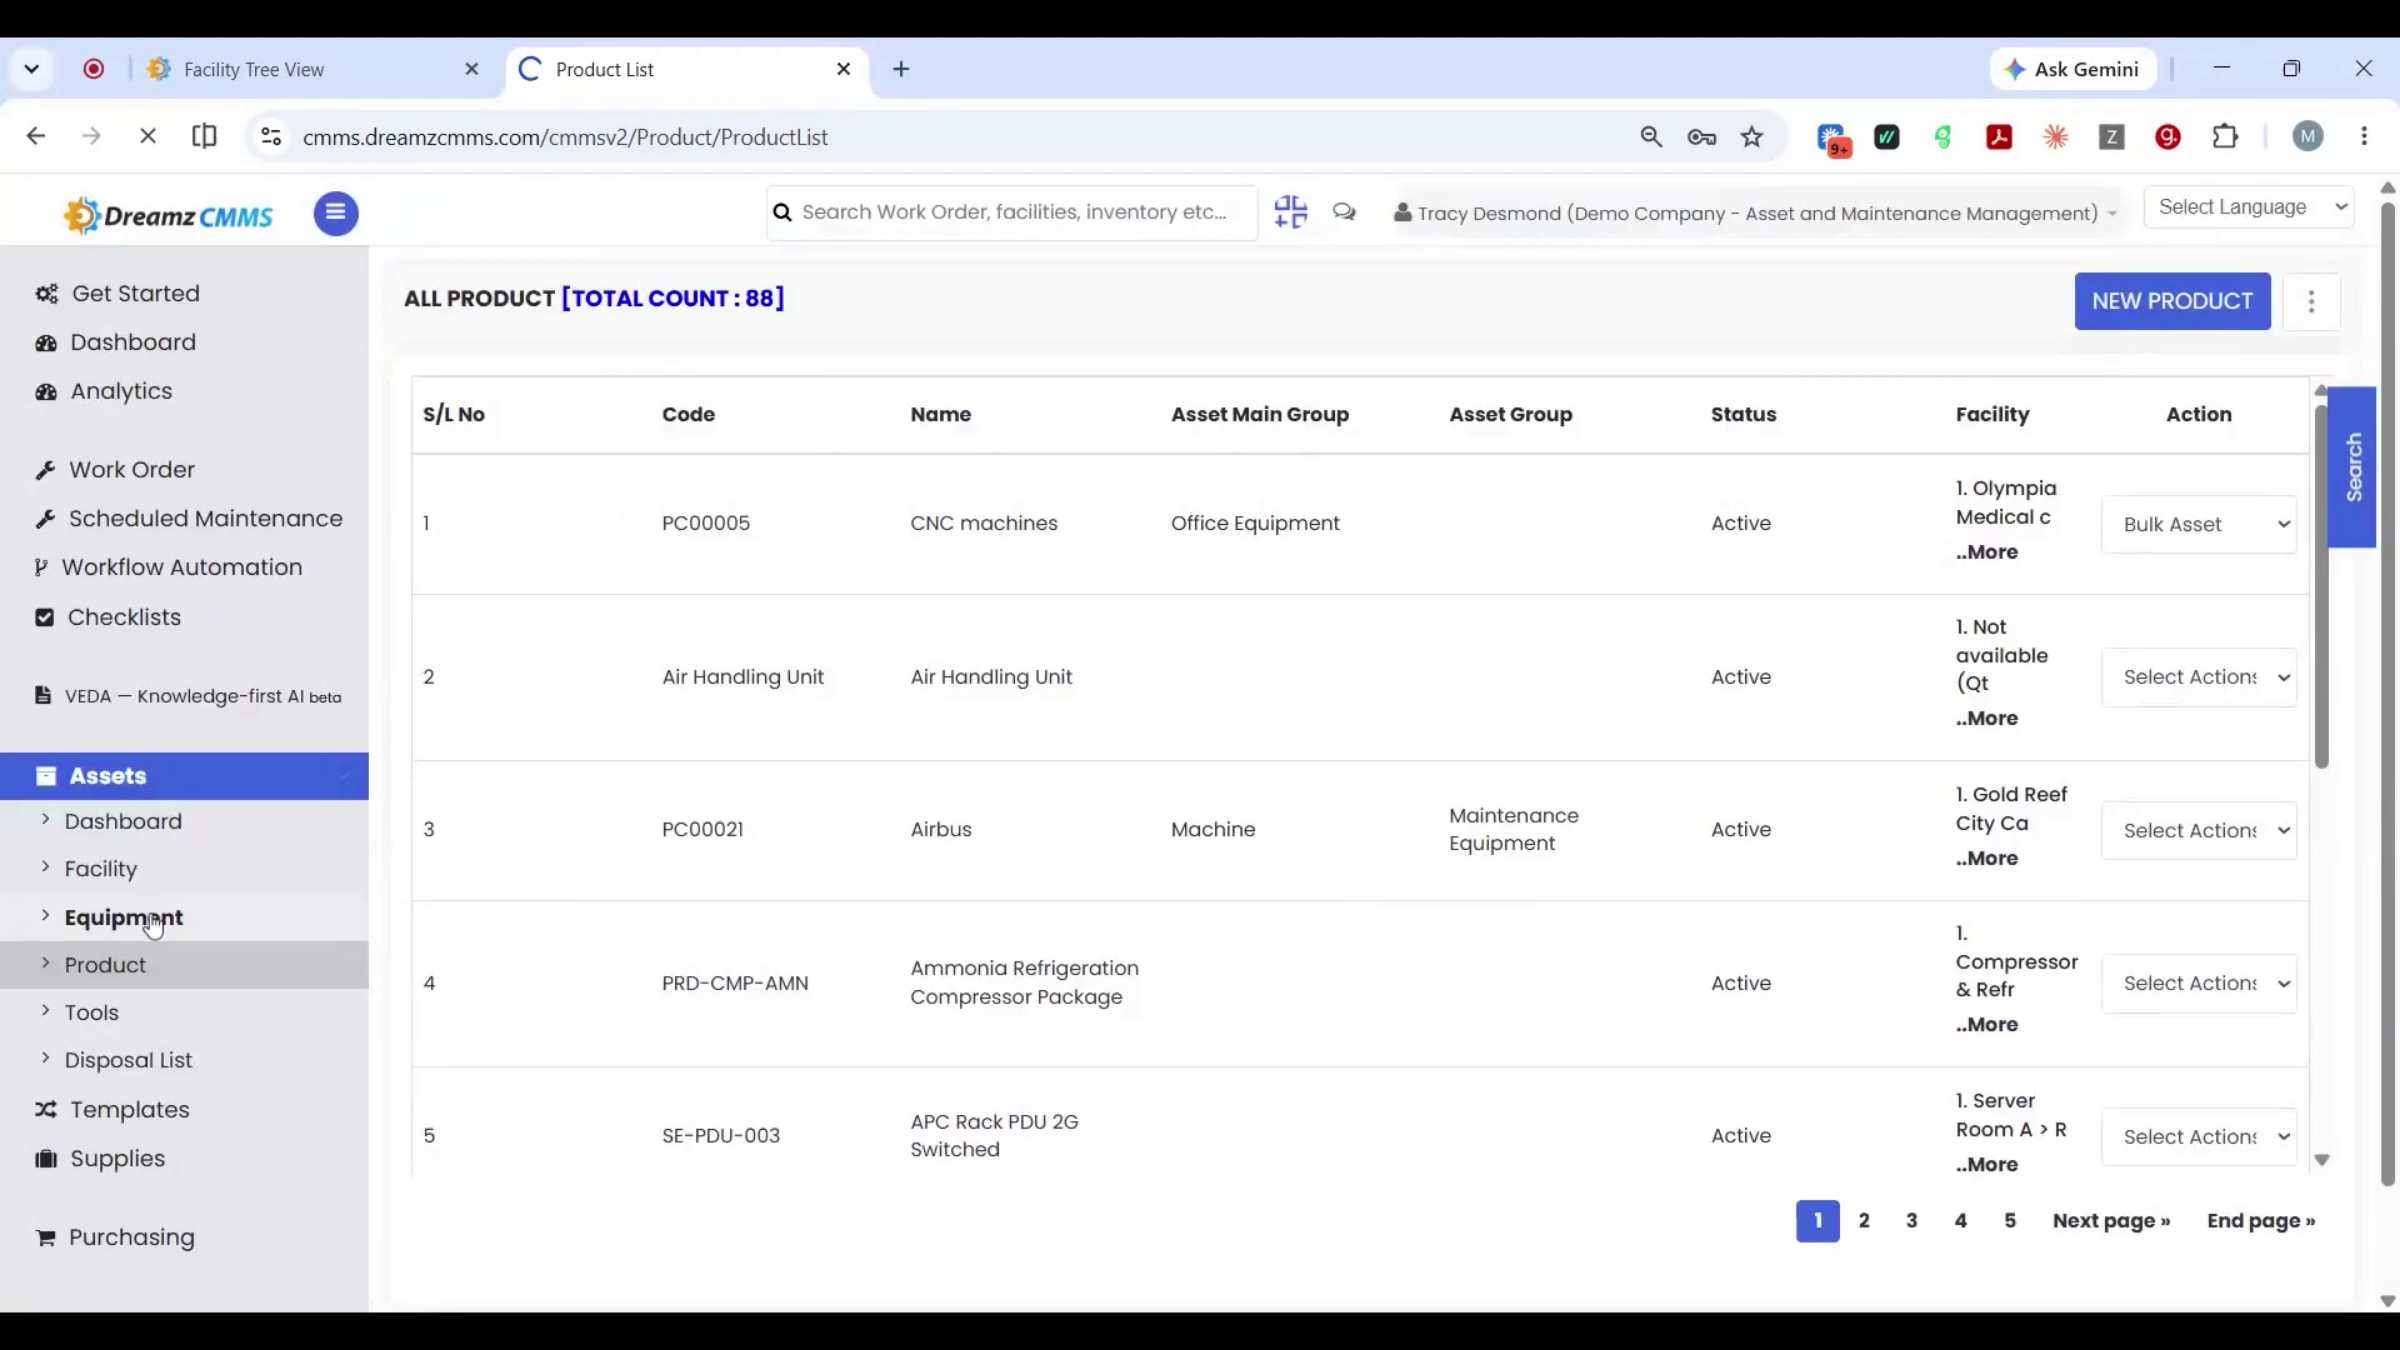The width and height of the screenshot is (2400, 1350).
Task: Open Work Order in the sidebar
Action: [x=131, y=470]
